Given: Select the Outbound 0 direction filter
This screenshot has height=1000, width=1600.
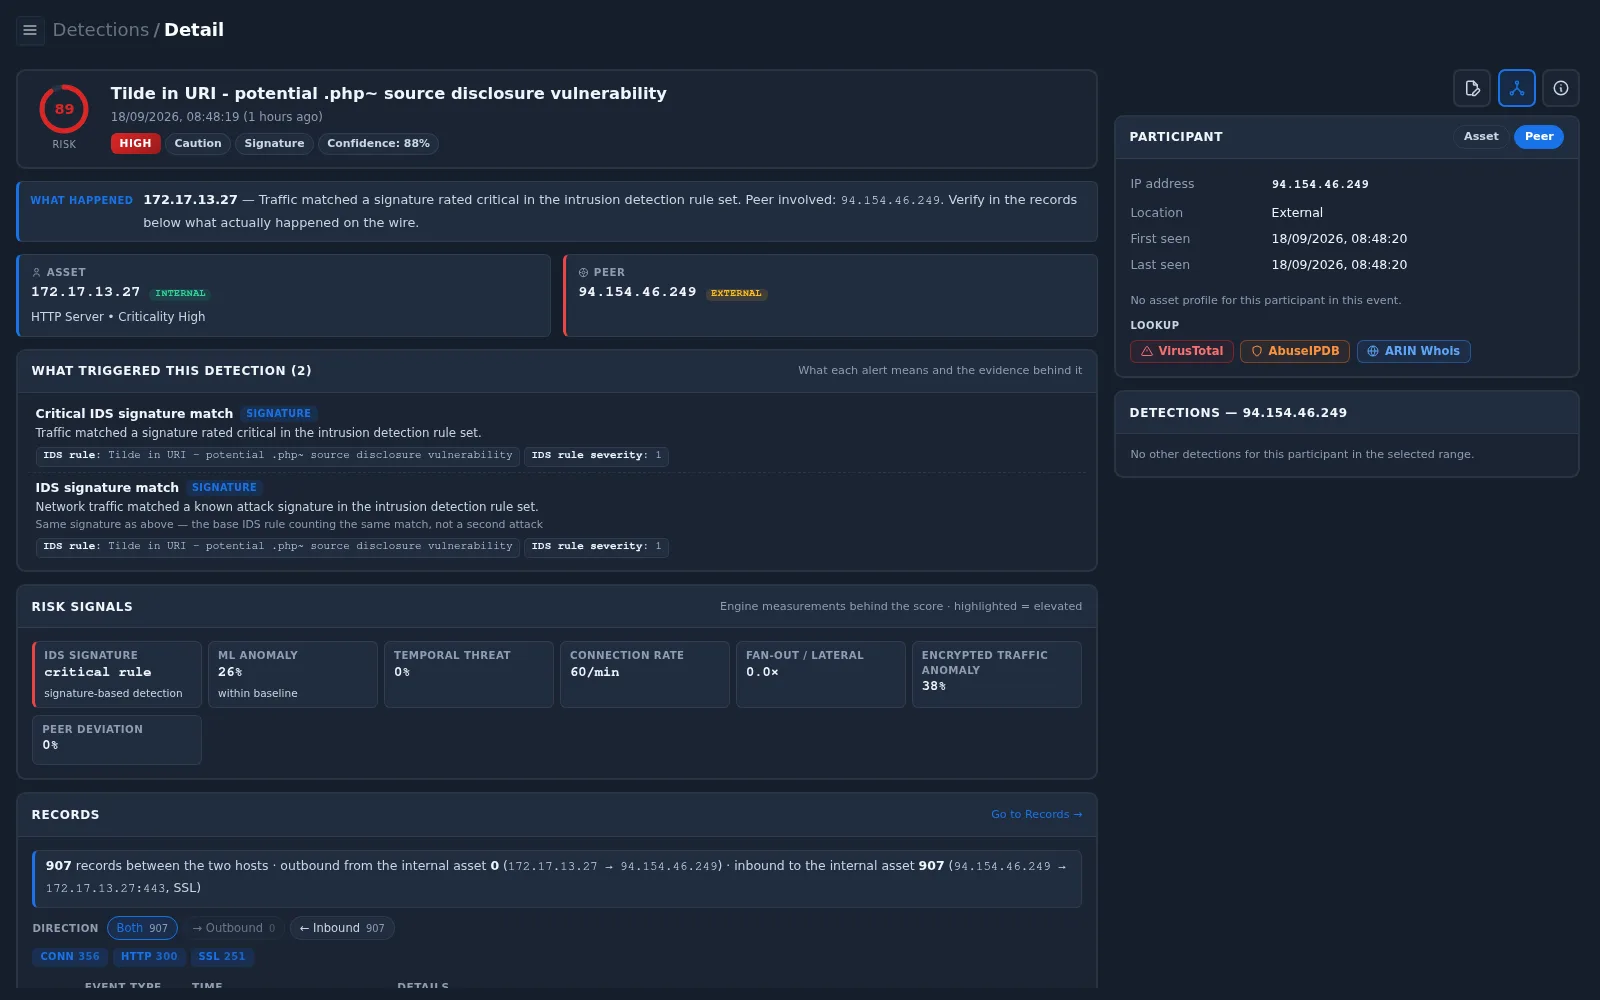Looking at the screenshot, I should coord(234,928).
